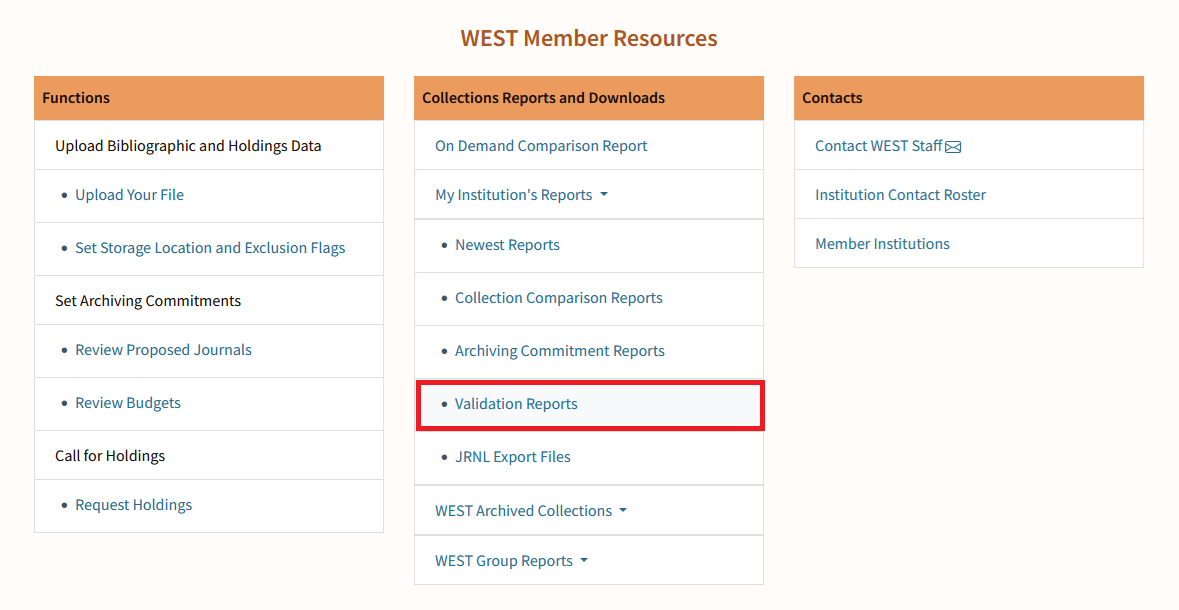View the Member Institutions link

[x=882, y=244]
